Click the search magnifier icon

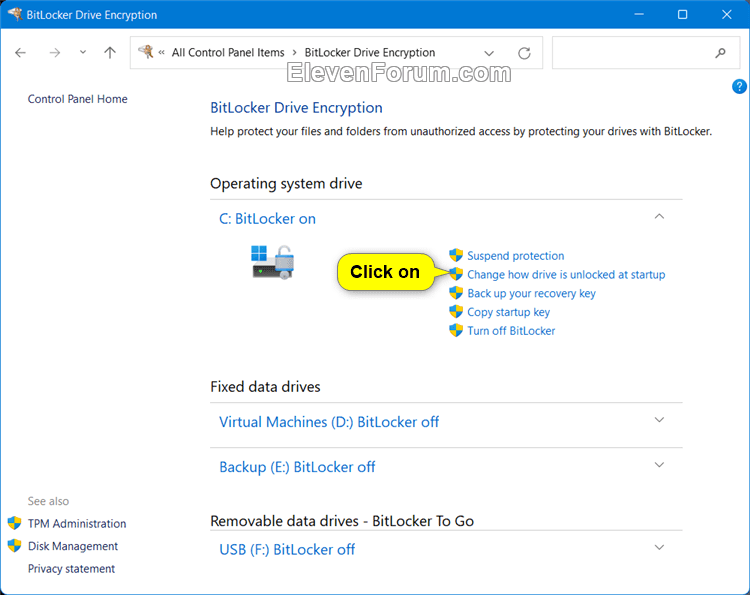click(x=720, y=53)
